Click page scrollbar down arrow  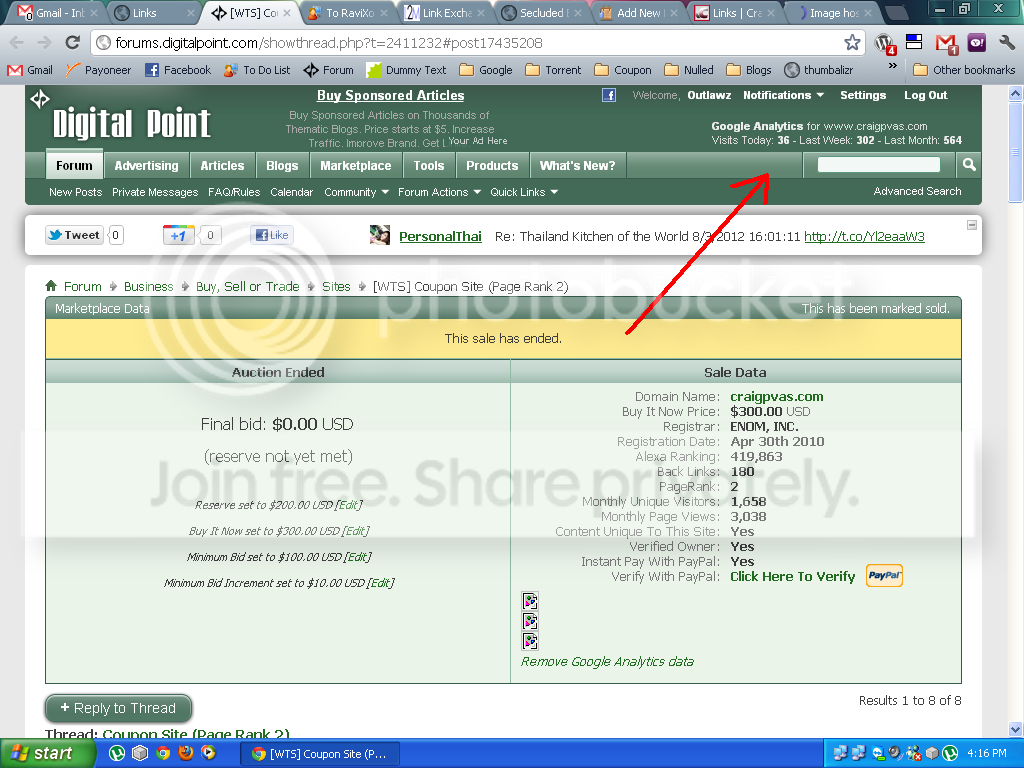click(x=1016, y=729)
